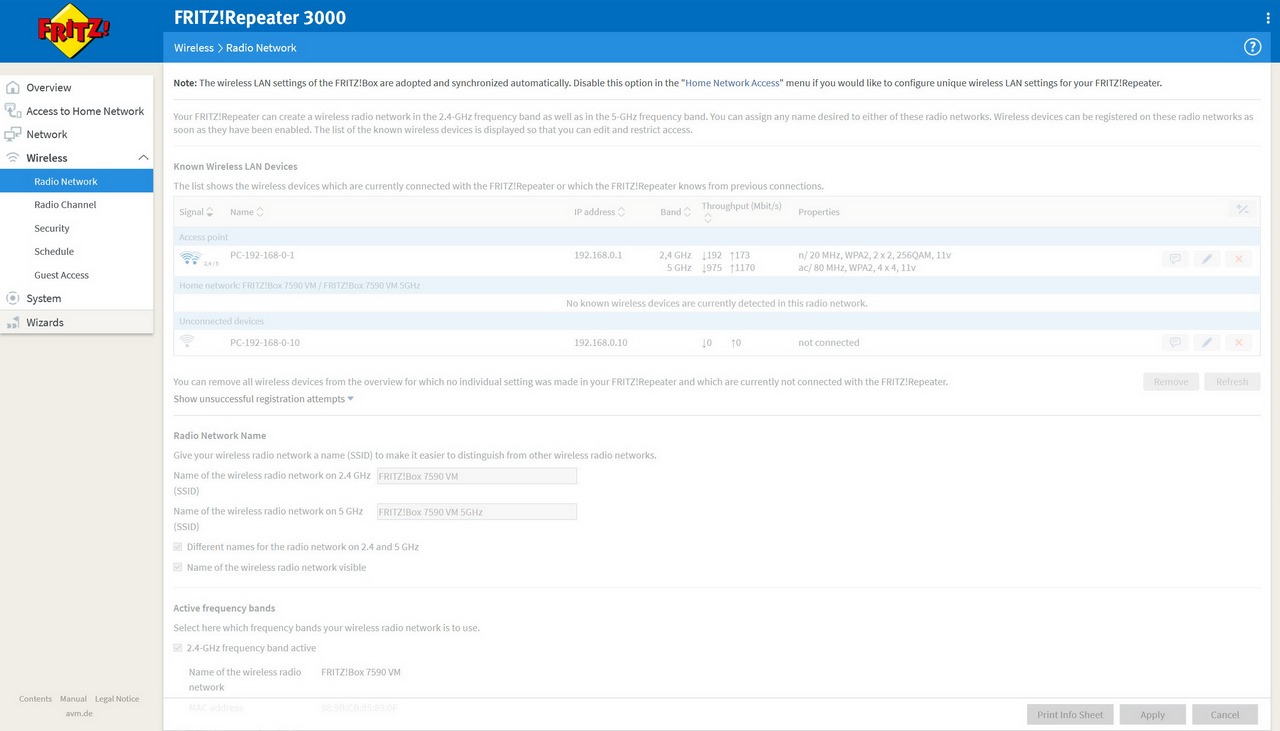The image size is (1280, 731).
Task: Click signal icon for PC-192-168-0-10
Action: [187, 342]
